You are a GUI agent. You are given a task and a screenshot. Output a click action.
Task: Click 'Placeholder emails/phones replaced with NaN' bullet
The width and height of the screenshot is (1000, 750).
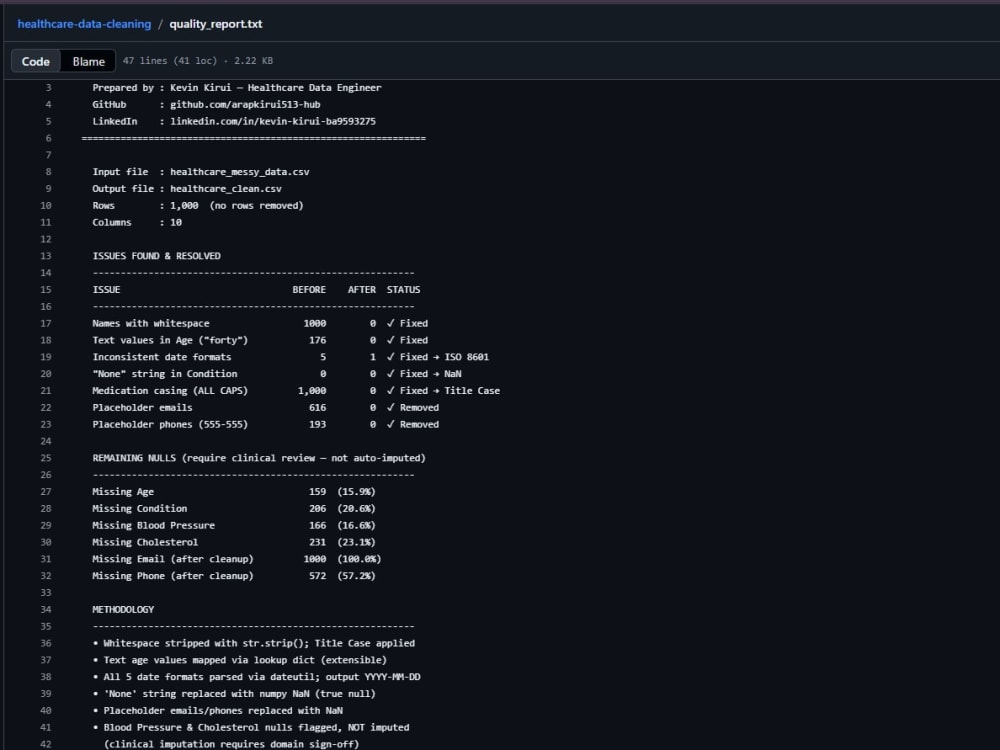tap(217, 710)
